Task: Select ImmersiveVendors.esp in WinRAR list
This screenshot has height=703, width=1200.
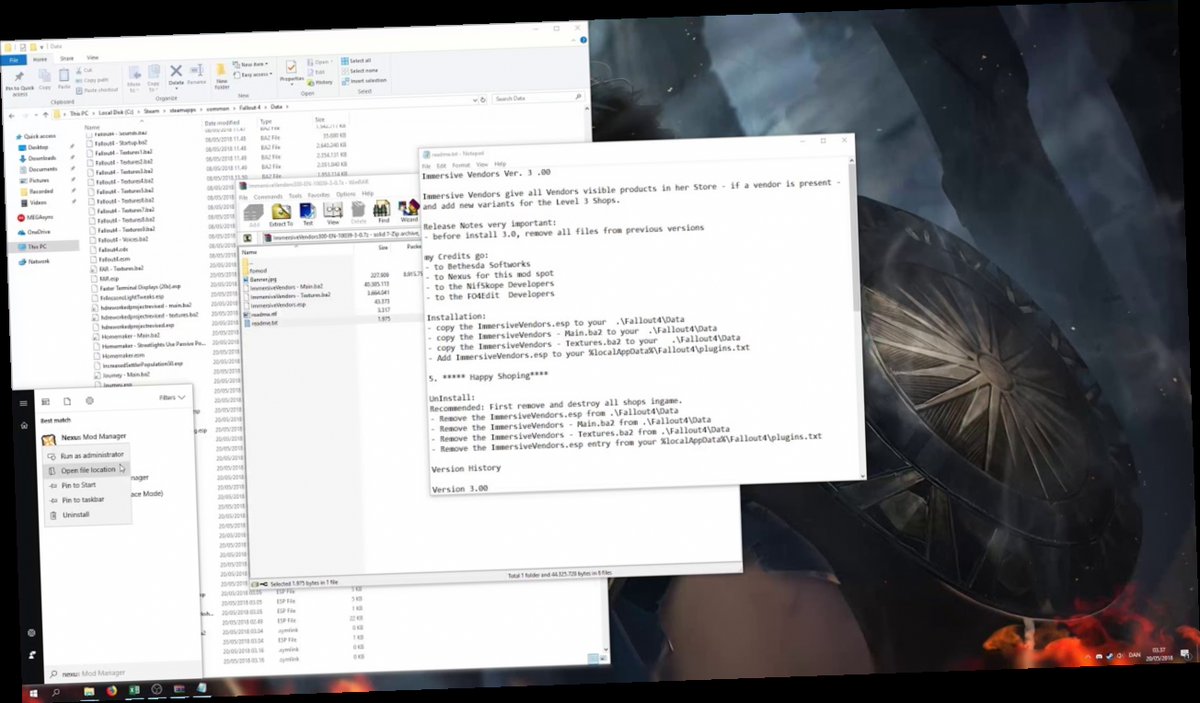Action: tap(272, 303)
